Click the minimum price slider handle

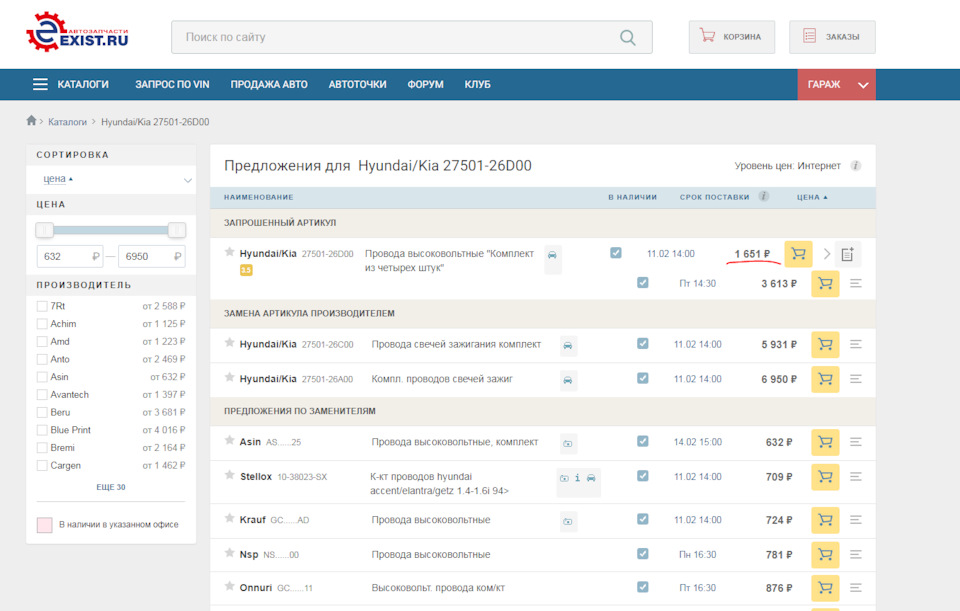pyautogui.click(x=45, y=230)
